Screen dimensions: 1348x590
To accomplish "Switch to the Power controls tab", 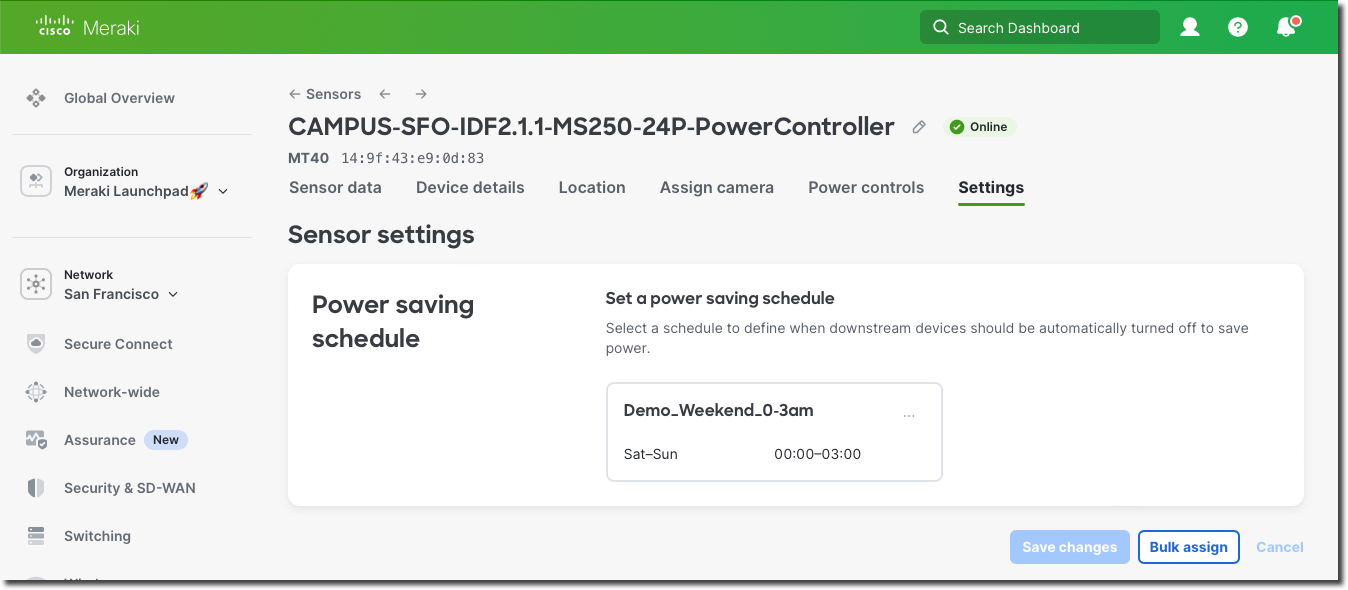I will point(866,187).
